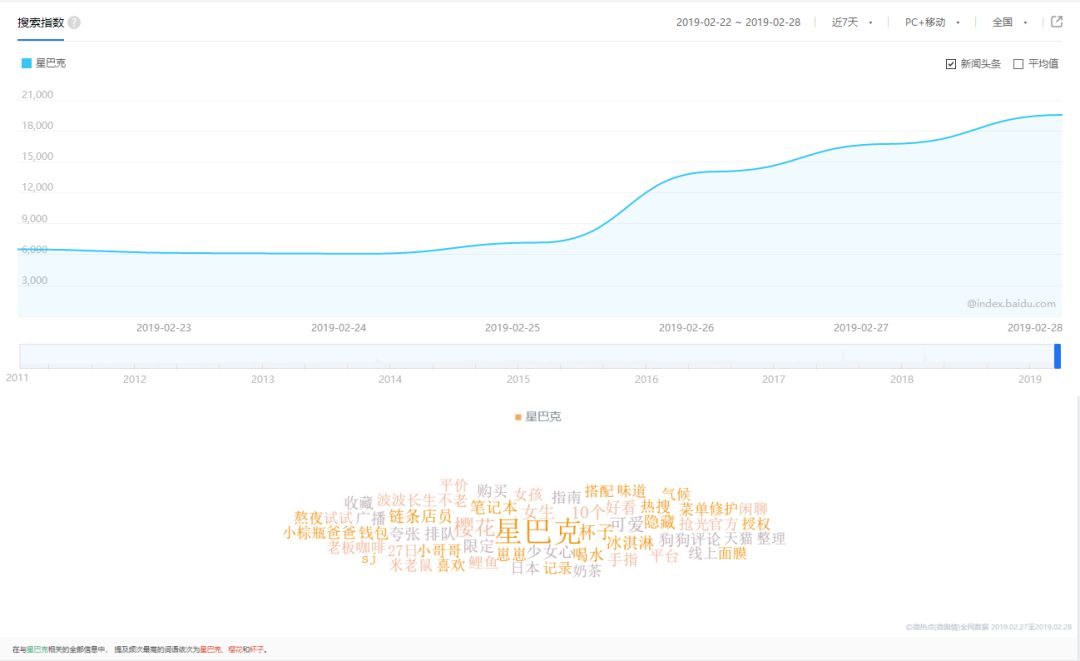Click the word 排队 in the word cloud
The image size is (1080, 661).
[x=439, y=534]
